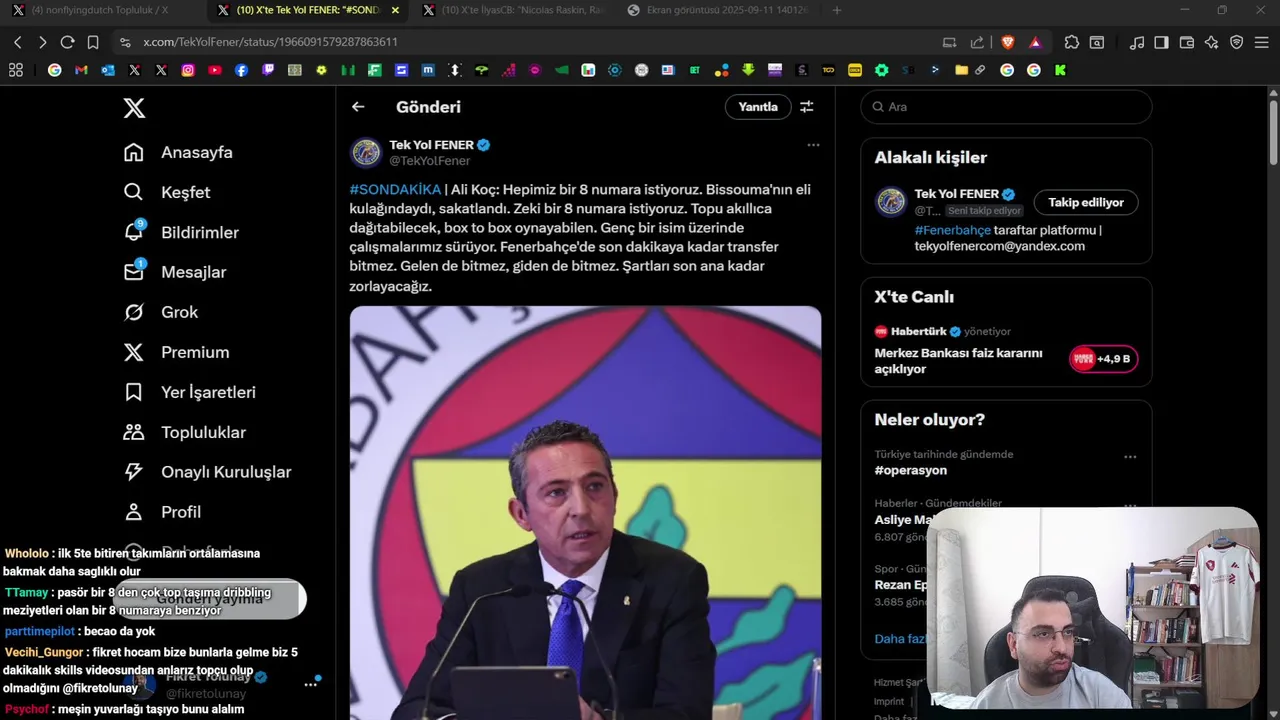Open the Instagram bookmark

coord(188,70)
